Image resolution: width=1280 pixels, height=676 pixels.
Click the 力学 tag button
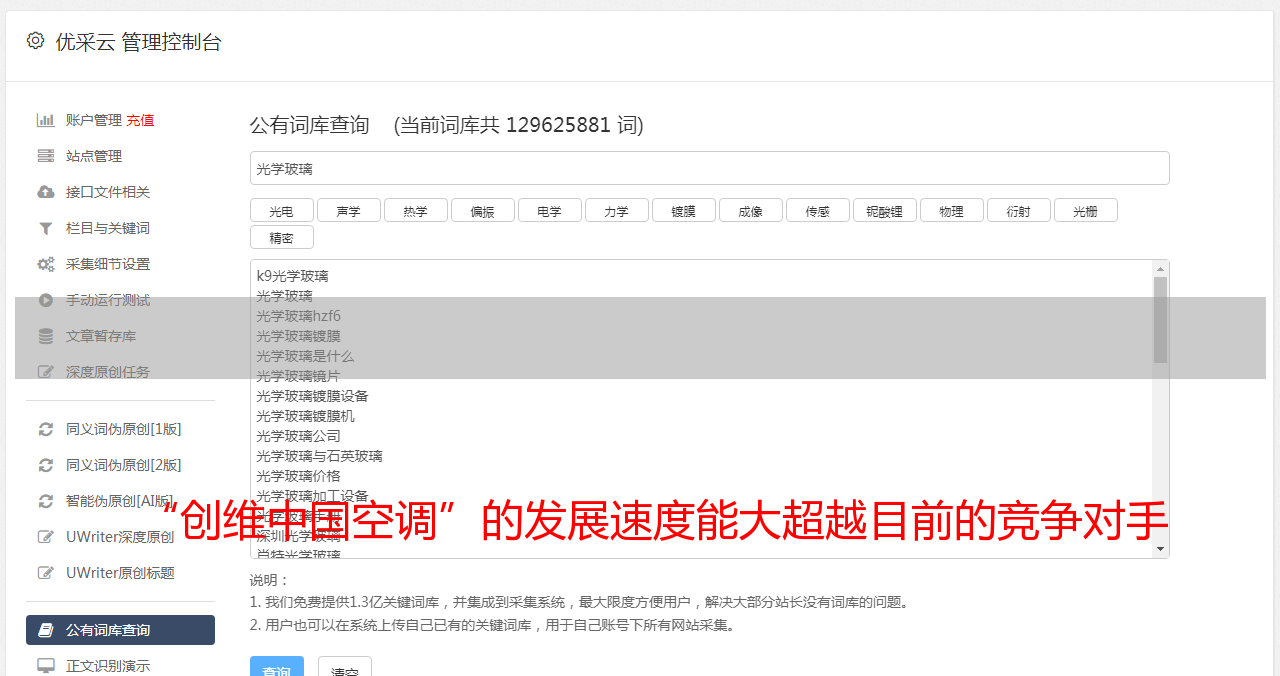(616, 211)
